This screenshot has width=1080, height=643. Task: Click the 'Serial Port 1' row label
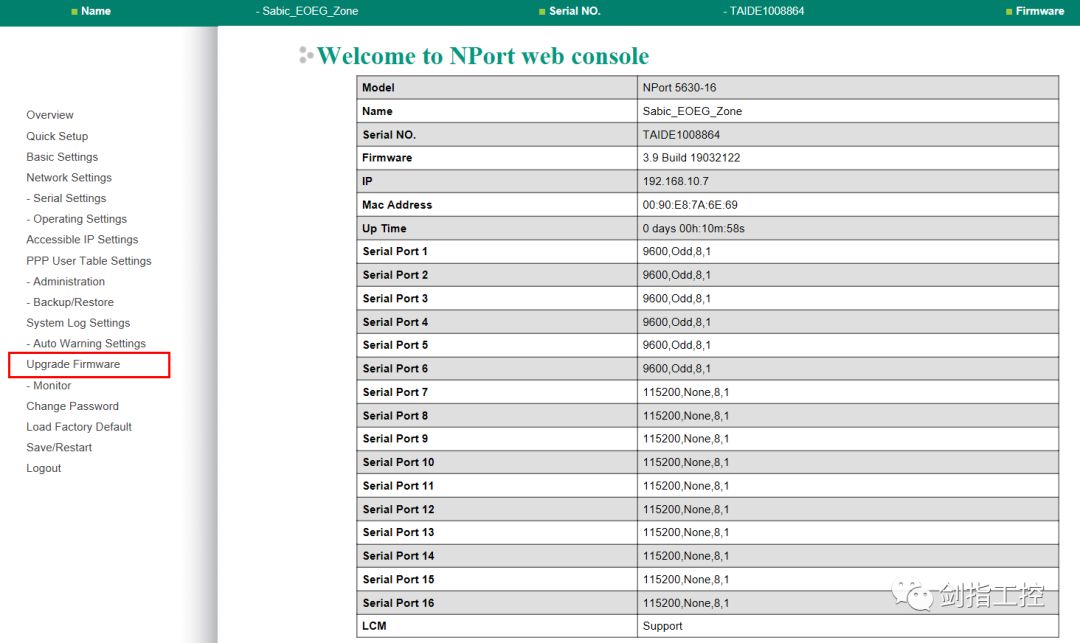point(395,251)
